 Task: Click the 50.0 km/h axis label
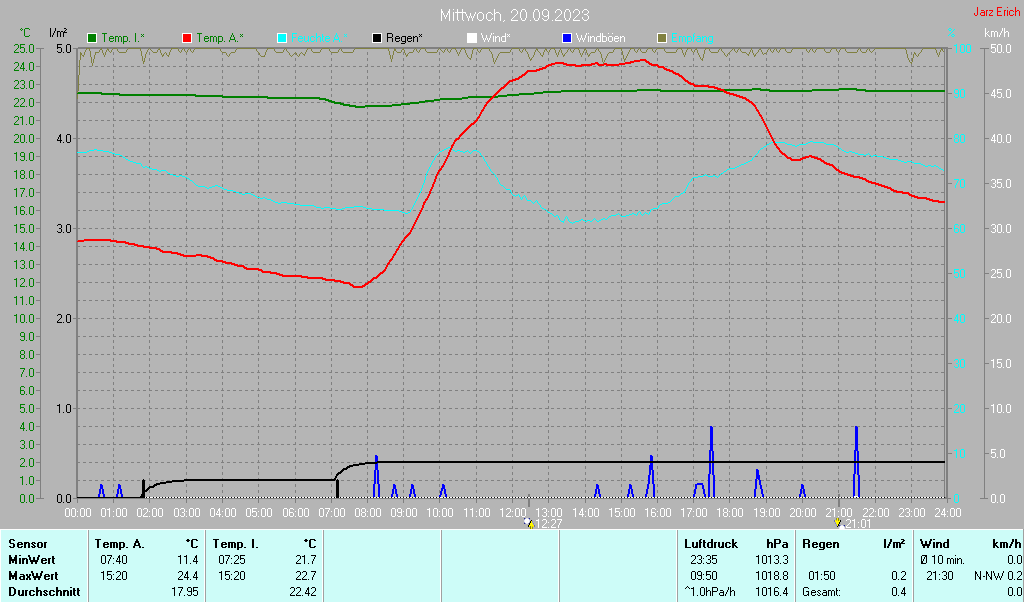pos(1002,49)
